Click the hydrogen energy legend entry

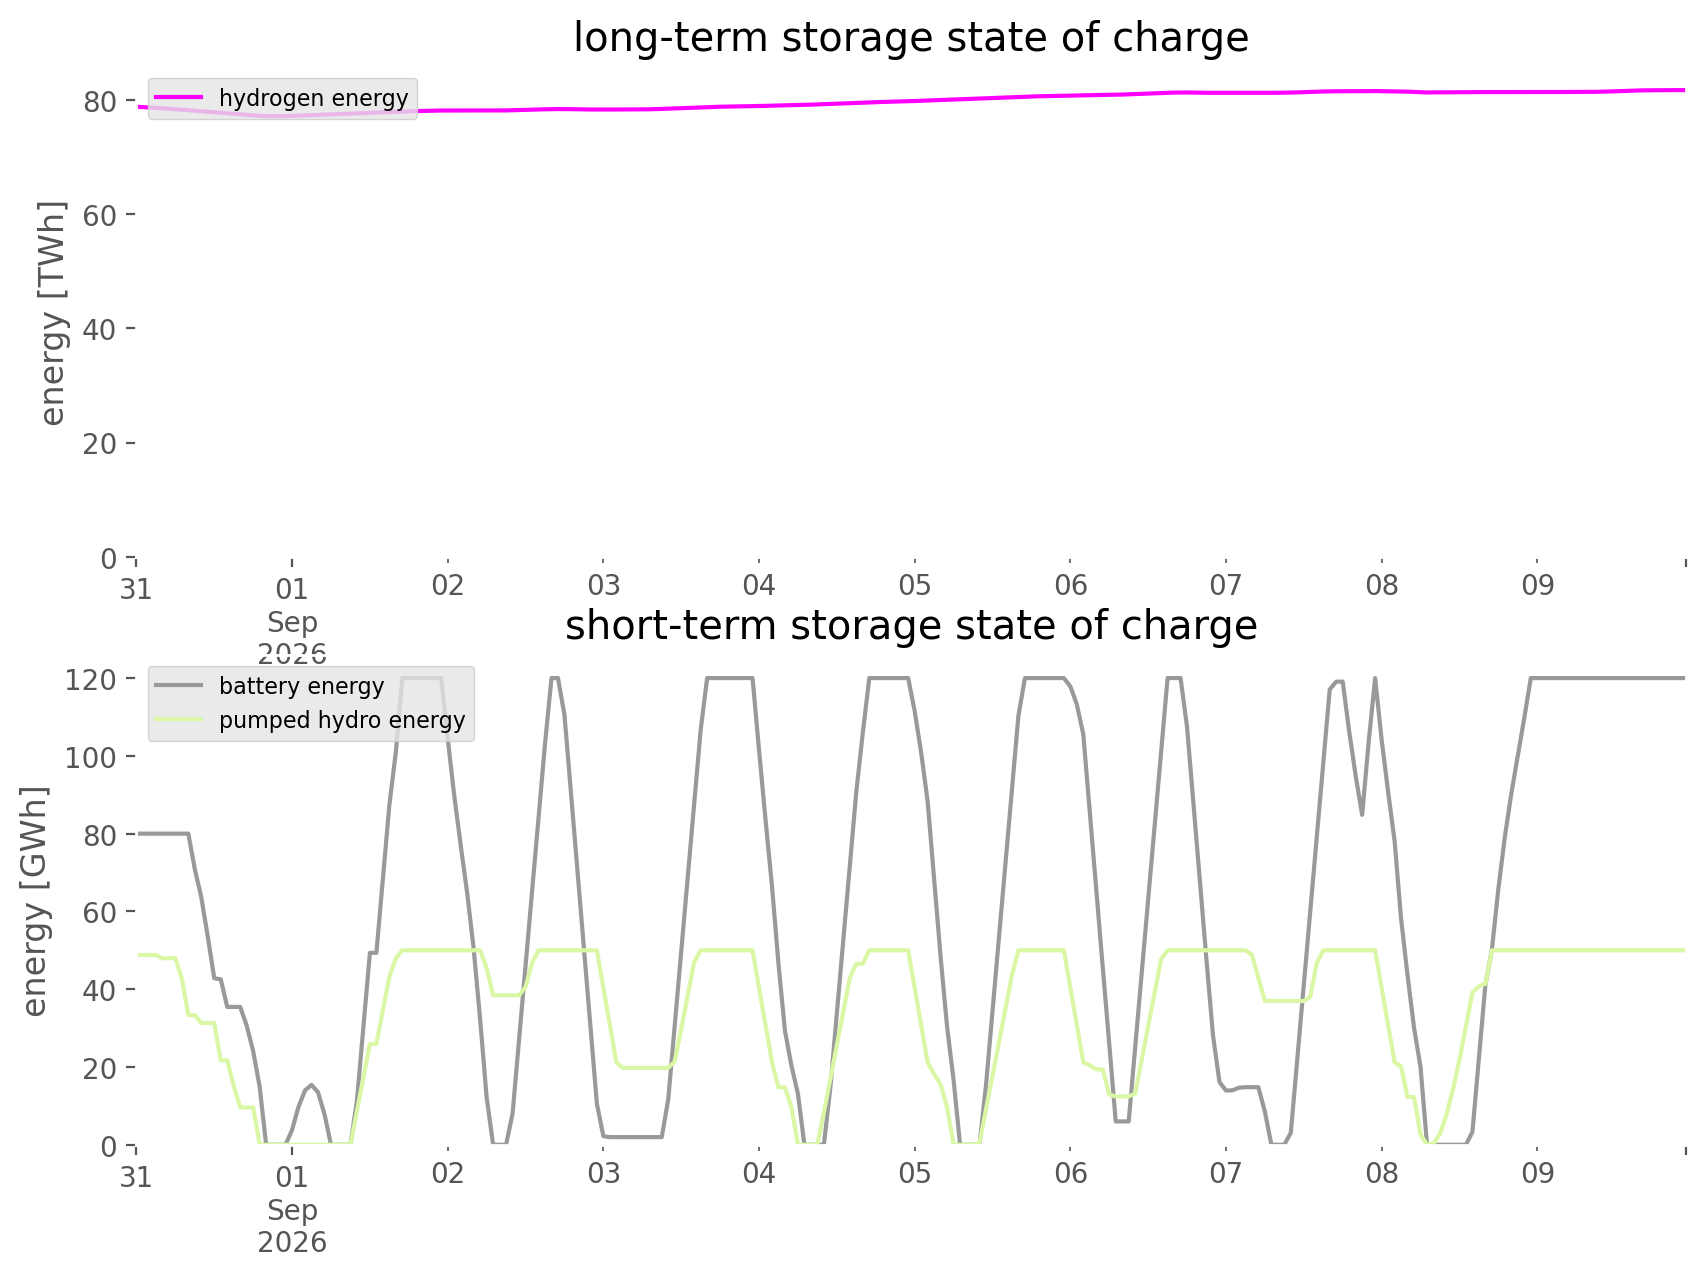pos(282,98)
